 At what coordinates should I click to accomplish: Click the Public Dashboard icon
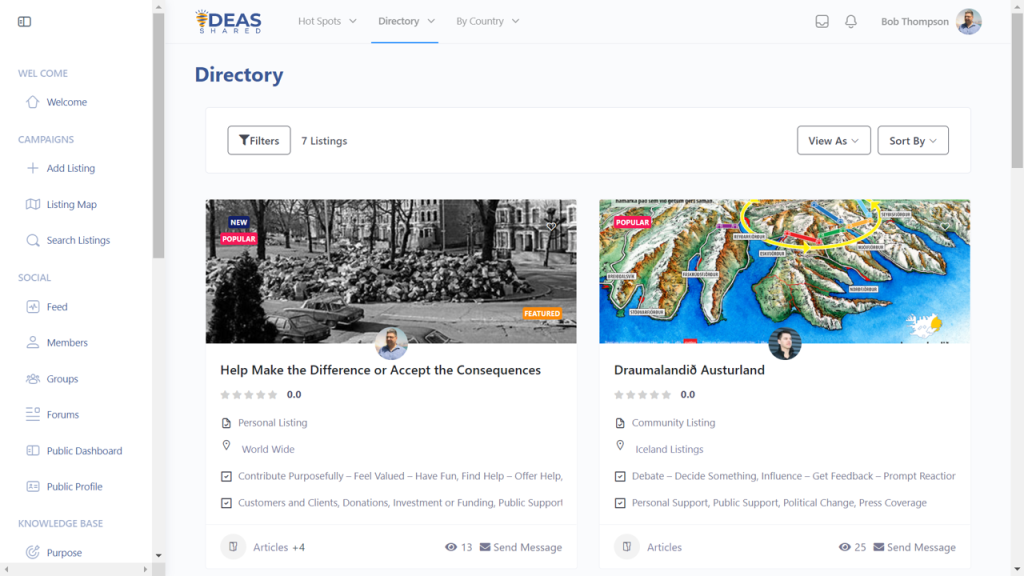[33, 451]
